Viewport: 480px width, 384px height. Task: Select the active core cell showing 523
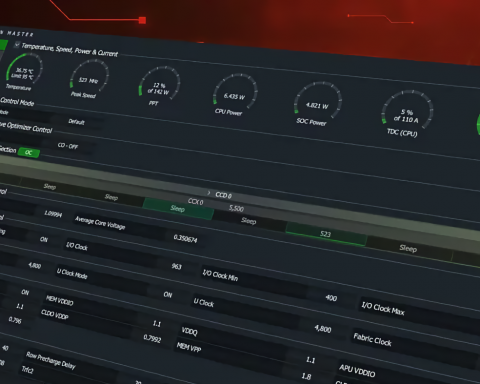(325, 234)
